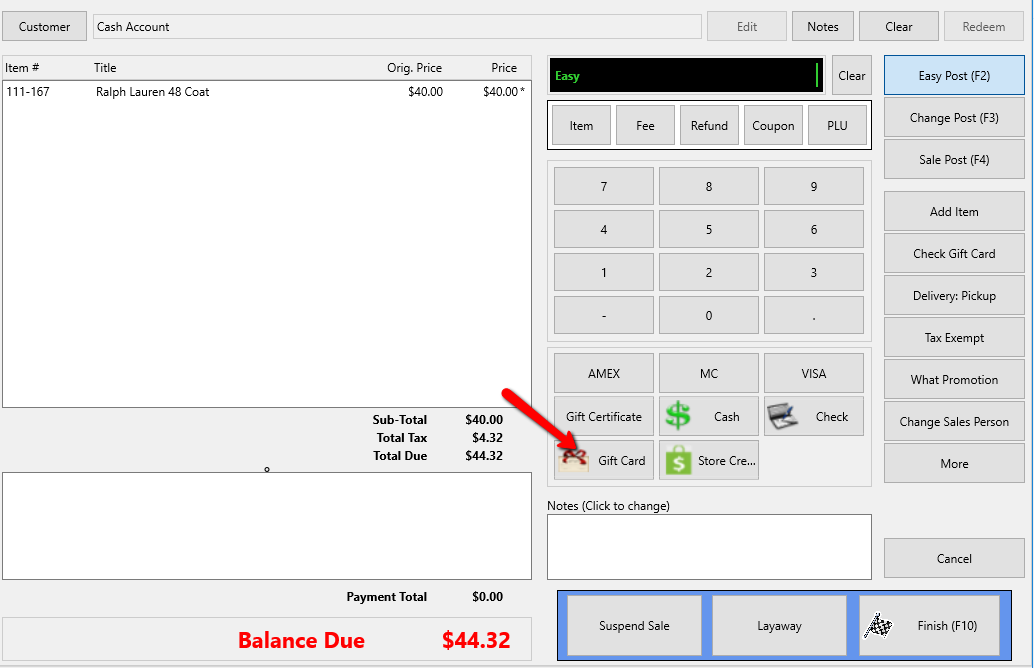Tap keypad number 7
The image size is (1034, 668).
[603, 186]
